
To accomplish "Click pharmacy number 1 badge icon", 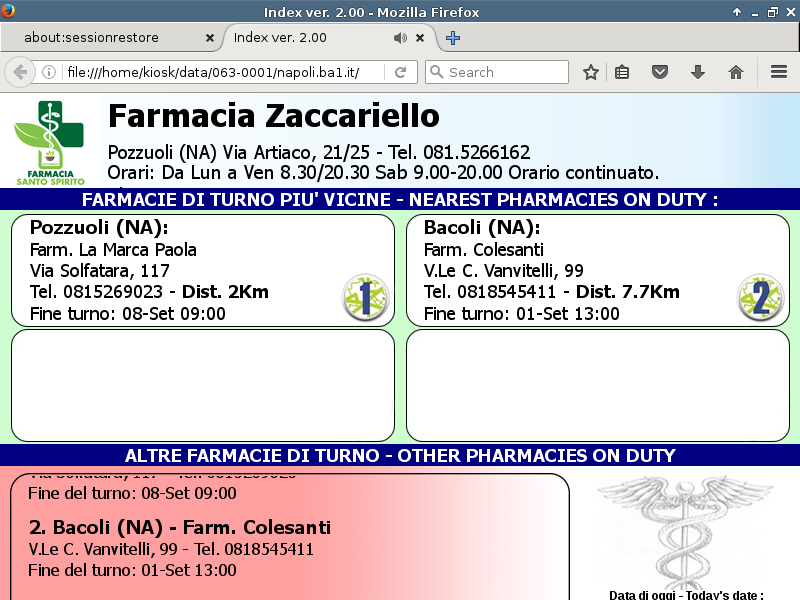I will (365, 298).
